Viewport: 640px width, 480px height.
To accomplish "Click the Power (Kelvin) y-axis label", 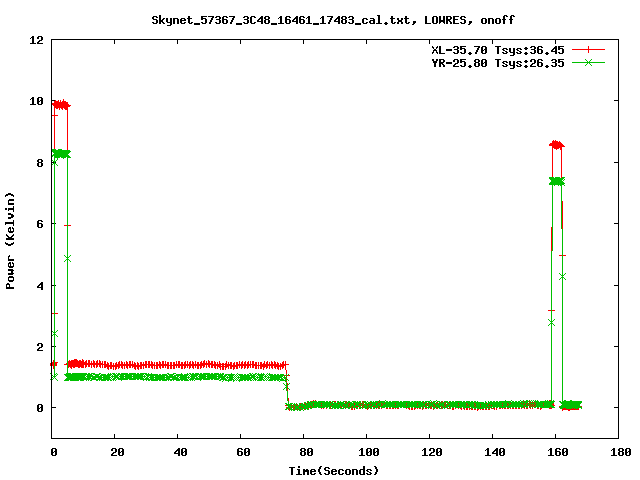I will 10,241.
